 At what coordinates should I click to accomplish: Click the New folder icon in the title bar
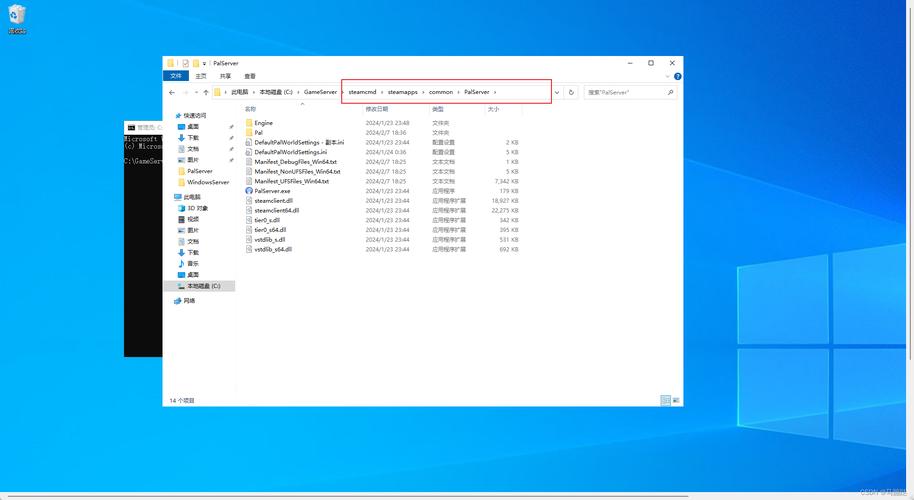tap(196, 63)
